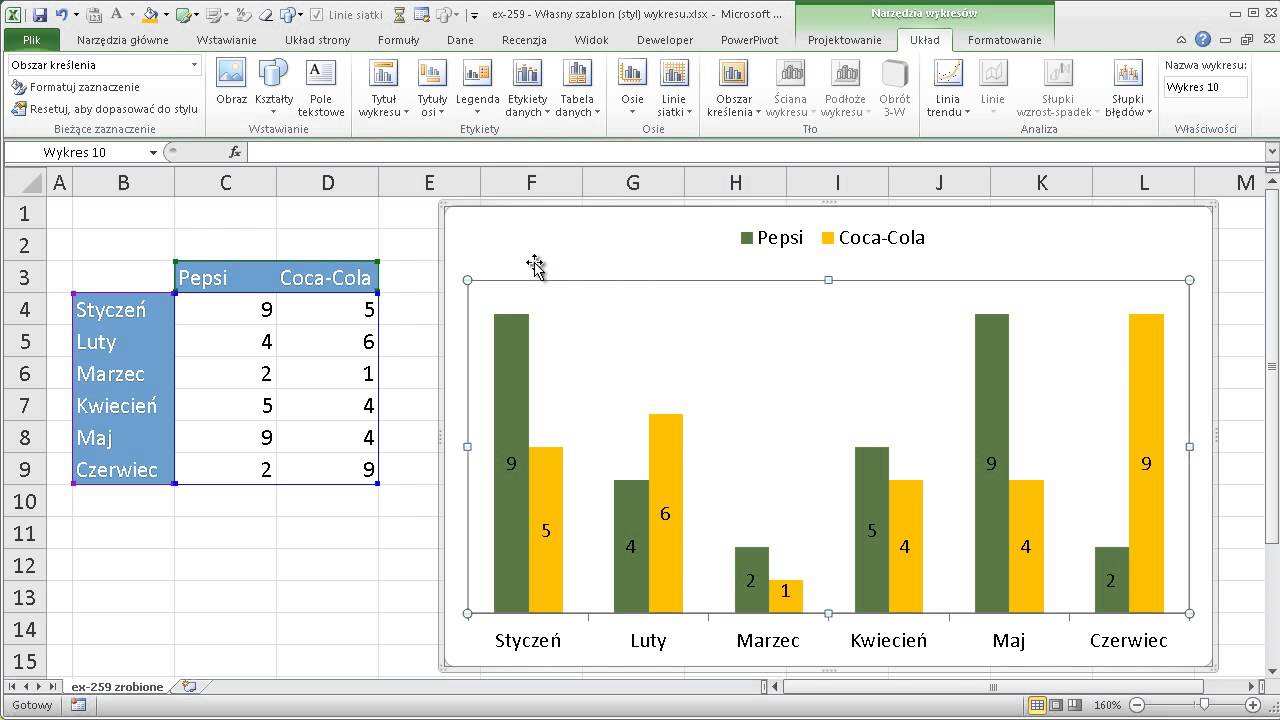Open the Undo history dropdown arrow
1280x720 pixels.
(x=76, y=15)
